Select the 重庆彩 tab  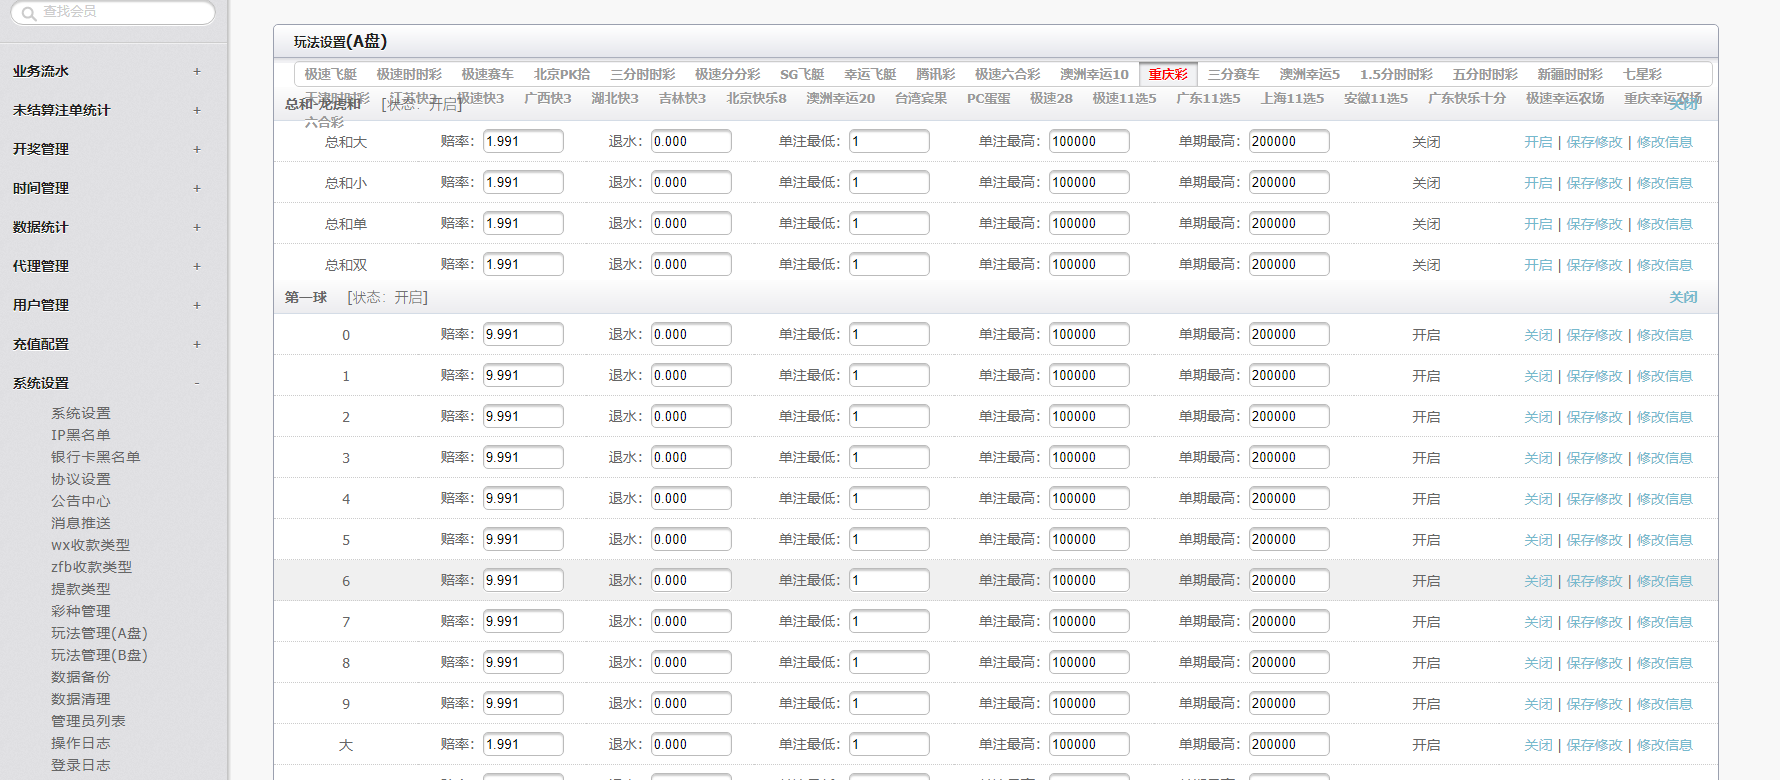click(1167, 74)
